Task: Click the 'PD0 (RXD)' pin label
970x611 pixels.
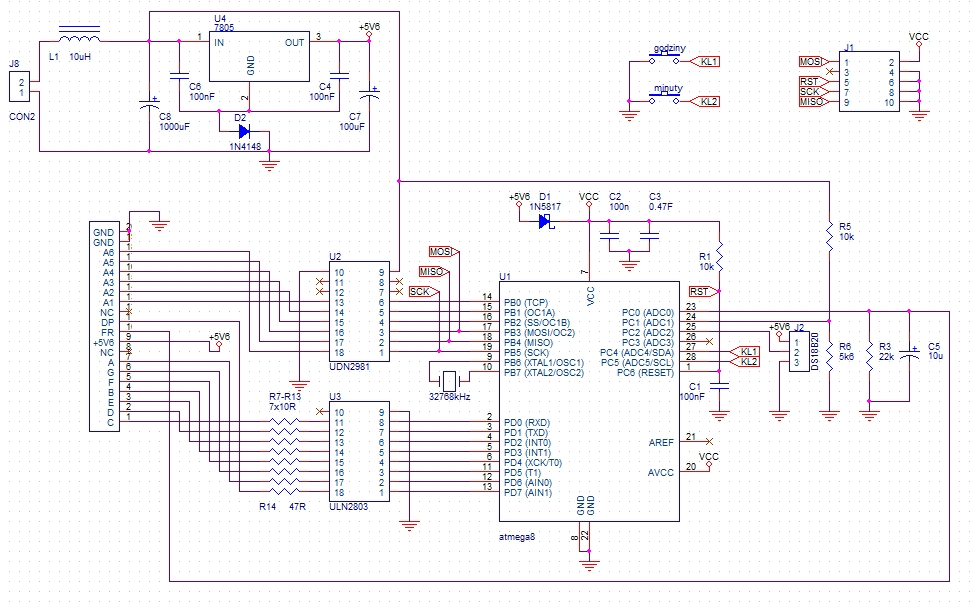Action: point(526,423)
